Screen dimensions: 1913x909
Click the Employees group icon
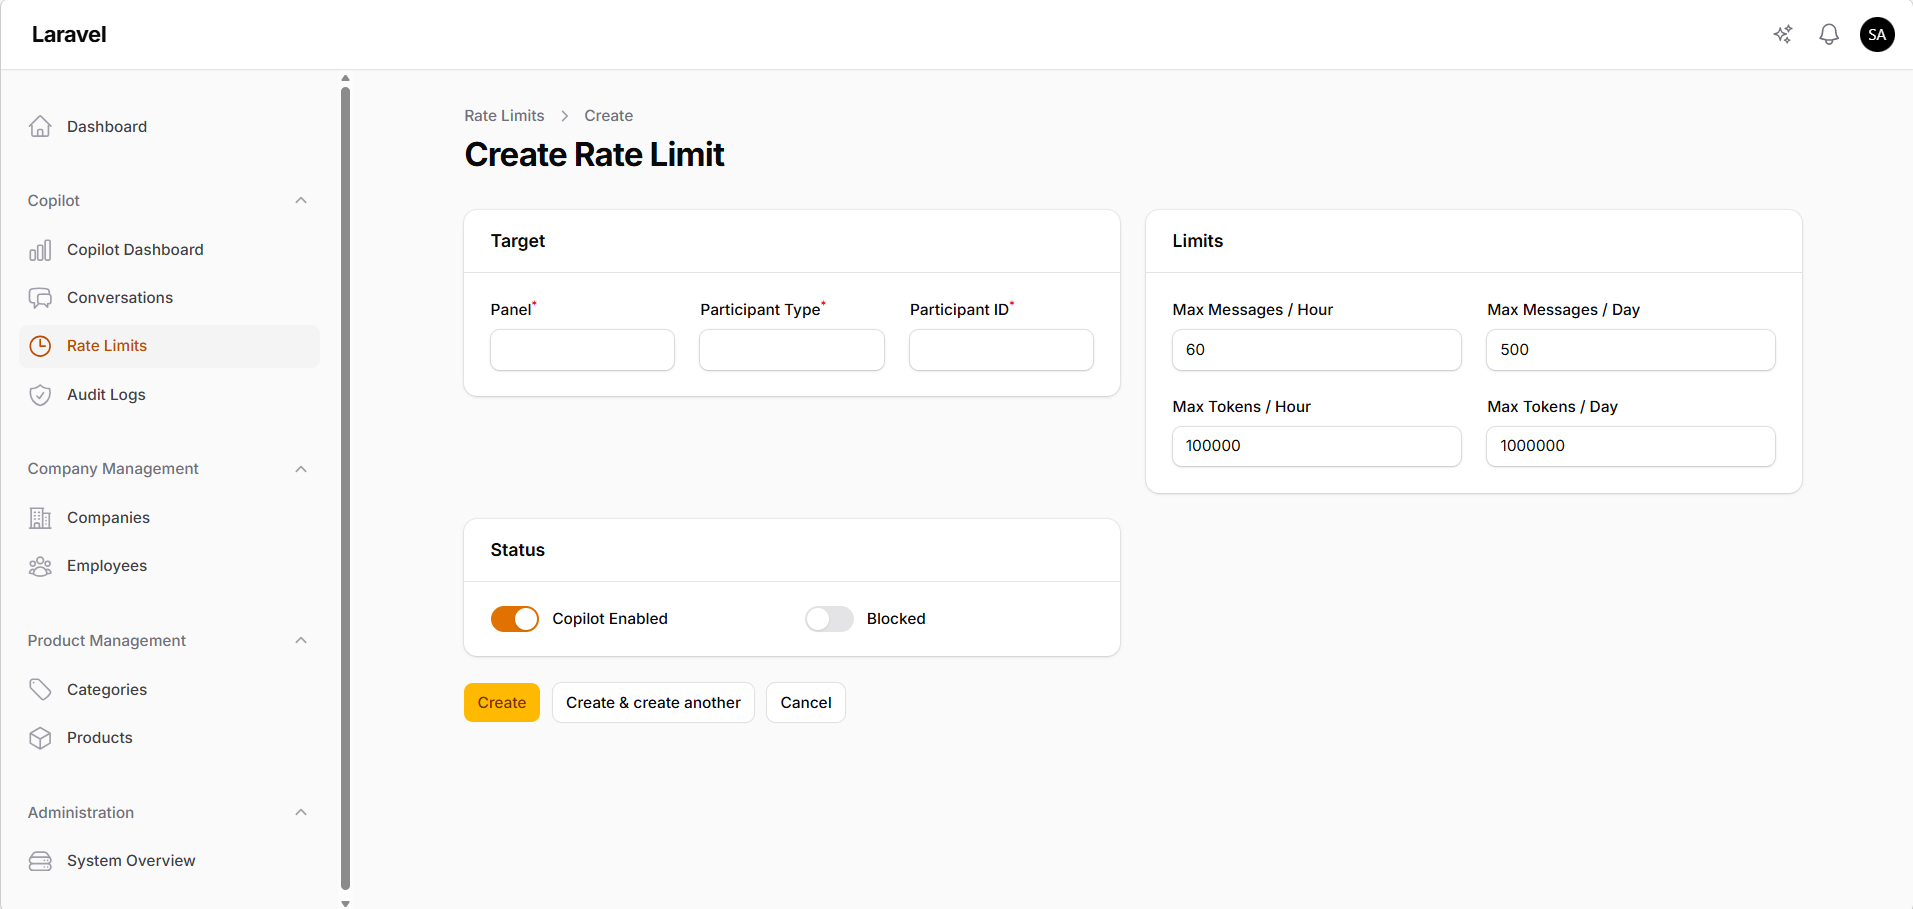tap(40, 565)
